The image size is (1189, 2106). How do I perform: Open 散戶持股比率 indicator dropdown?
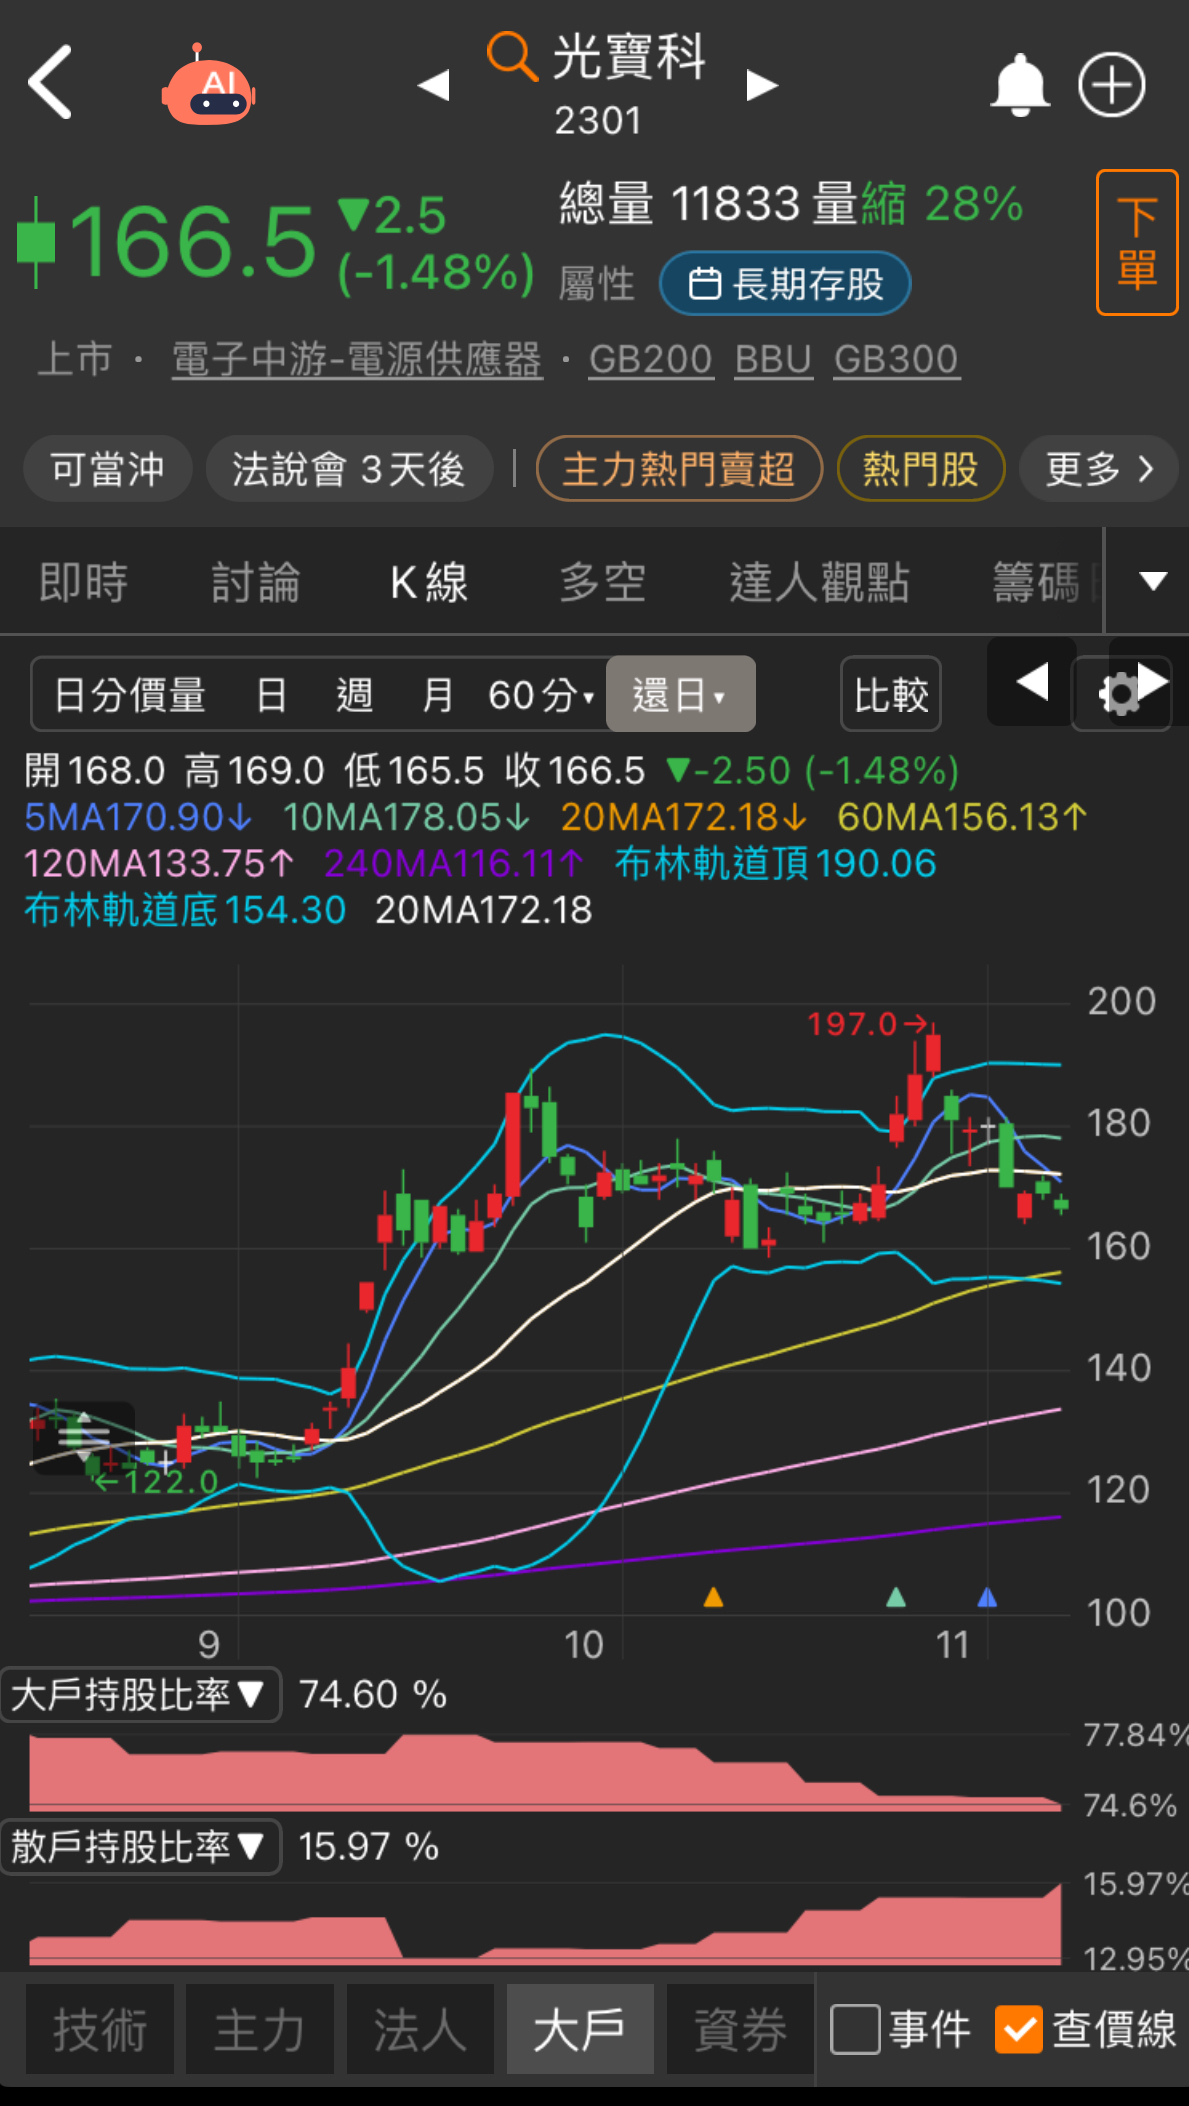140,1846
